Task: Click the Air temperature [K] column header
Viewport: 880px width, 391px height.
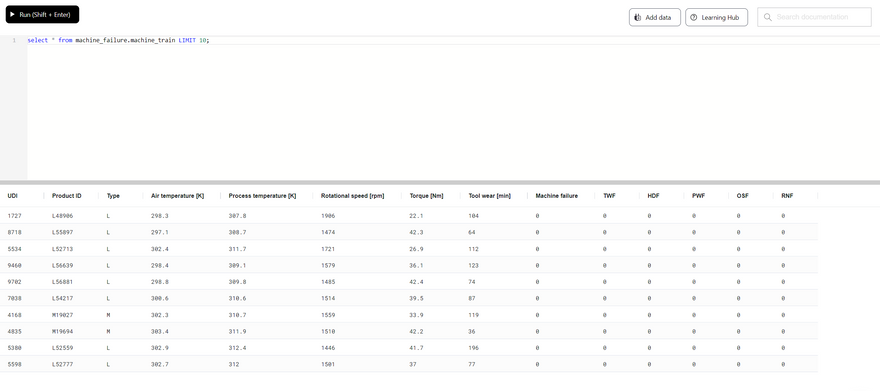Action: (x=177, y=196)
